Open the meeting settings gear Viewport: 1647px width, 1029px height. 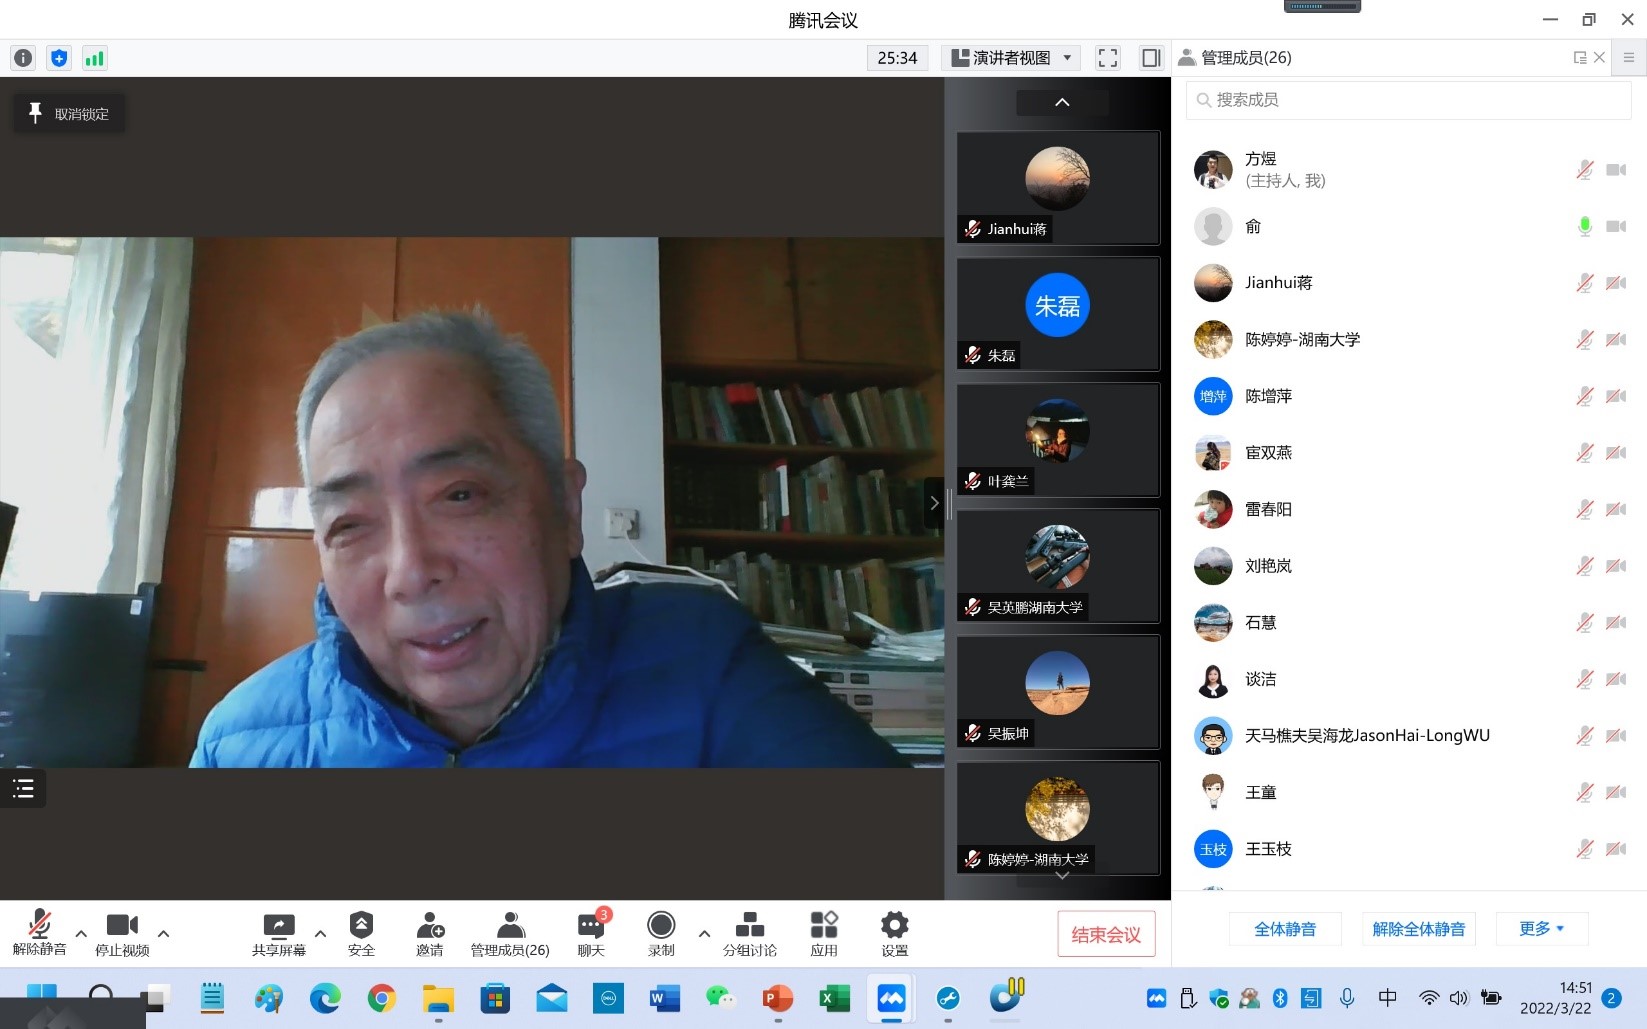(x=894, y=933)
